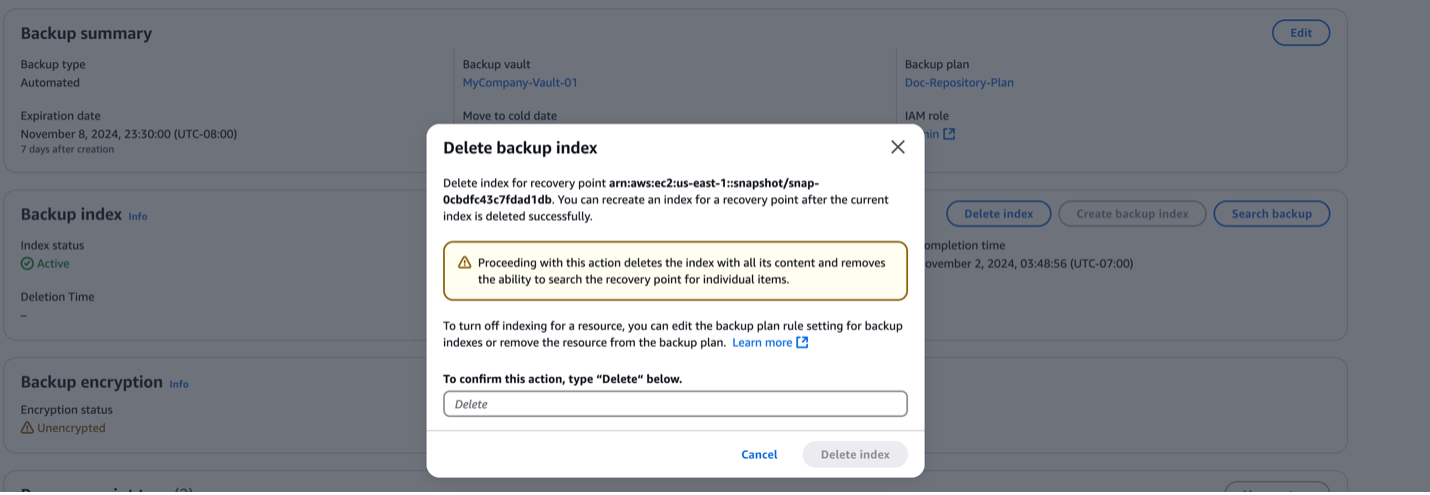The width and height of the screenshot is (1430, 495).
Task: Click the Active index status text
Action: (53, 264)
